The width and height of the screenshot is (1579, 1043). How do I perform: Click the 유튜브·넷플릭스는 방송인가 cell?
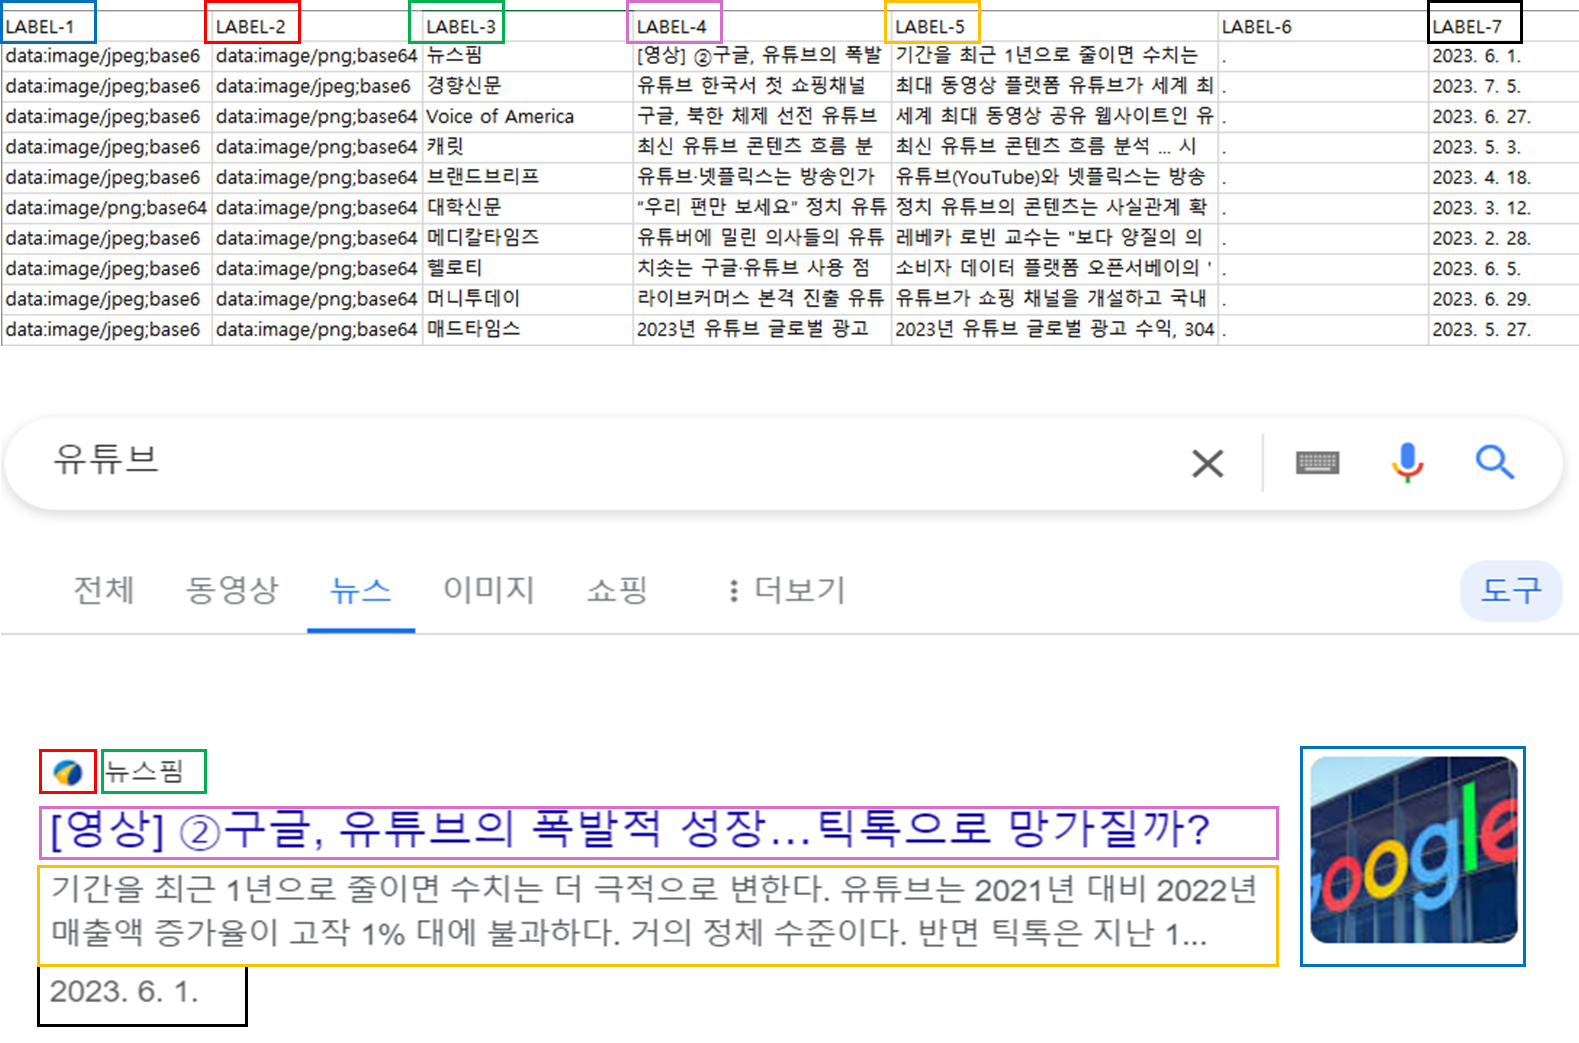(762, 177)
